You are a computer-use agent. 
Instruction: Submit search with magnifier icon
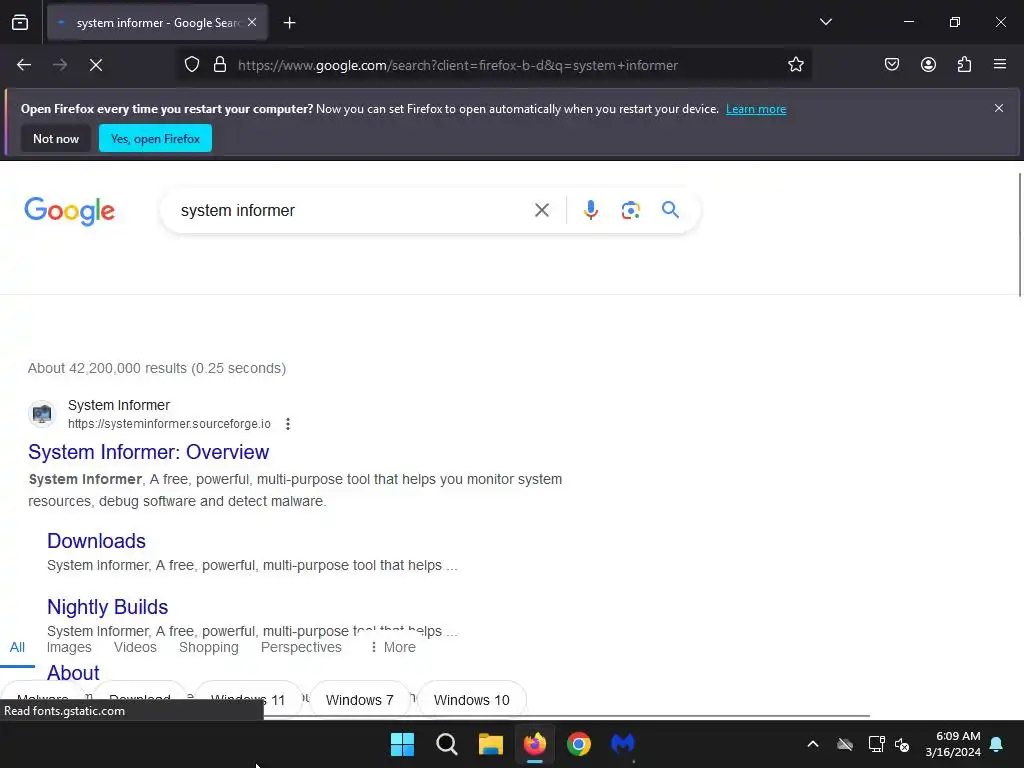pos(670,210)
